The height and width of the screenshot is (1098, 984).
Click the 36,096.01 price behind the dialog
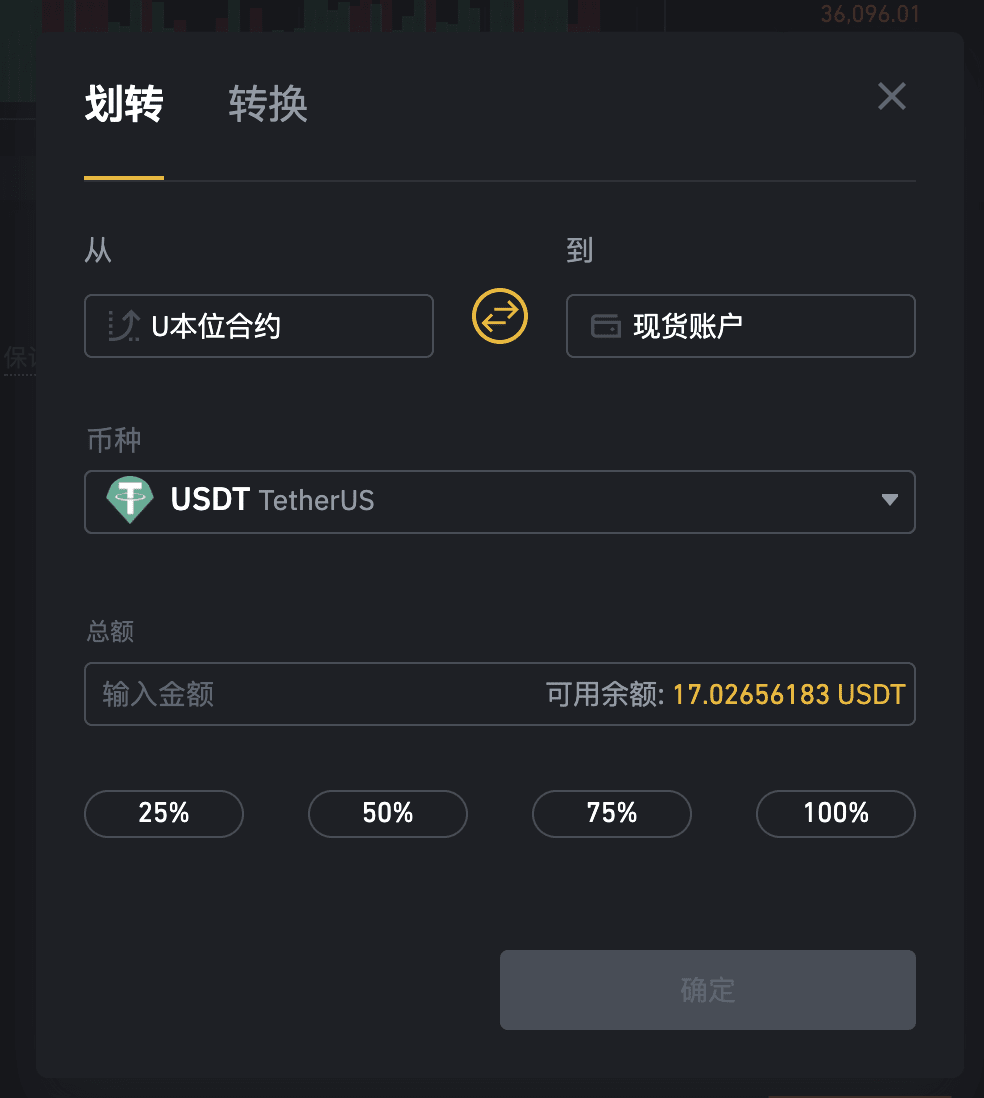[870, 14]
